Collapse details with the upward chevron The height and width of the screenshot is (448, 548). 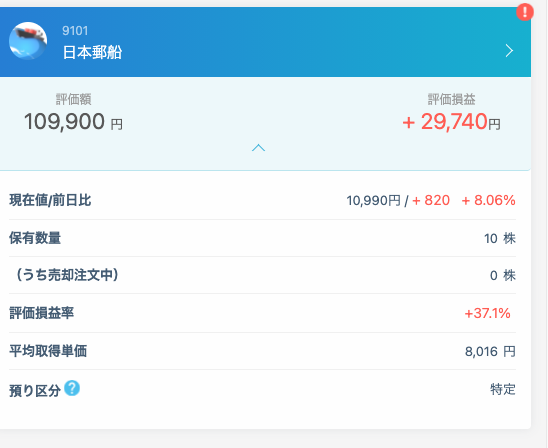click(258, 148)
